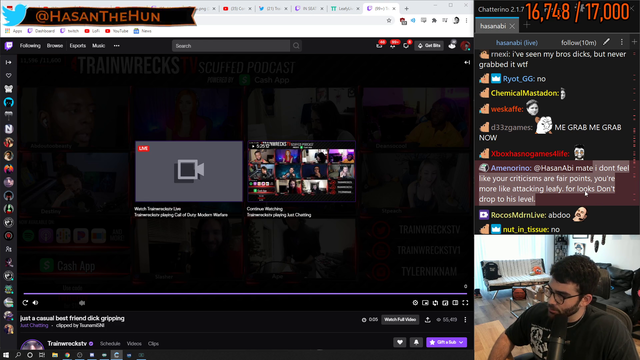Viewport: 640px width, 360px height.
Task: Open Task View on the taskbar
Action: click(42, 355)
